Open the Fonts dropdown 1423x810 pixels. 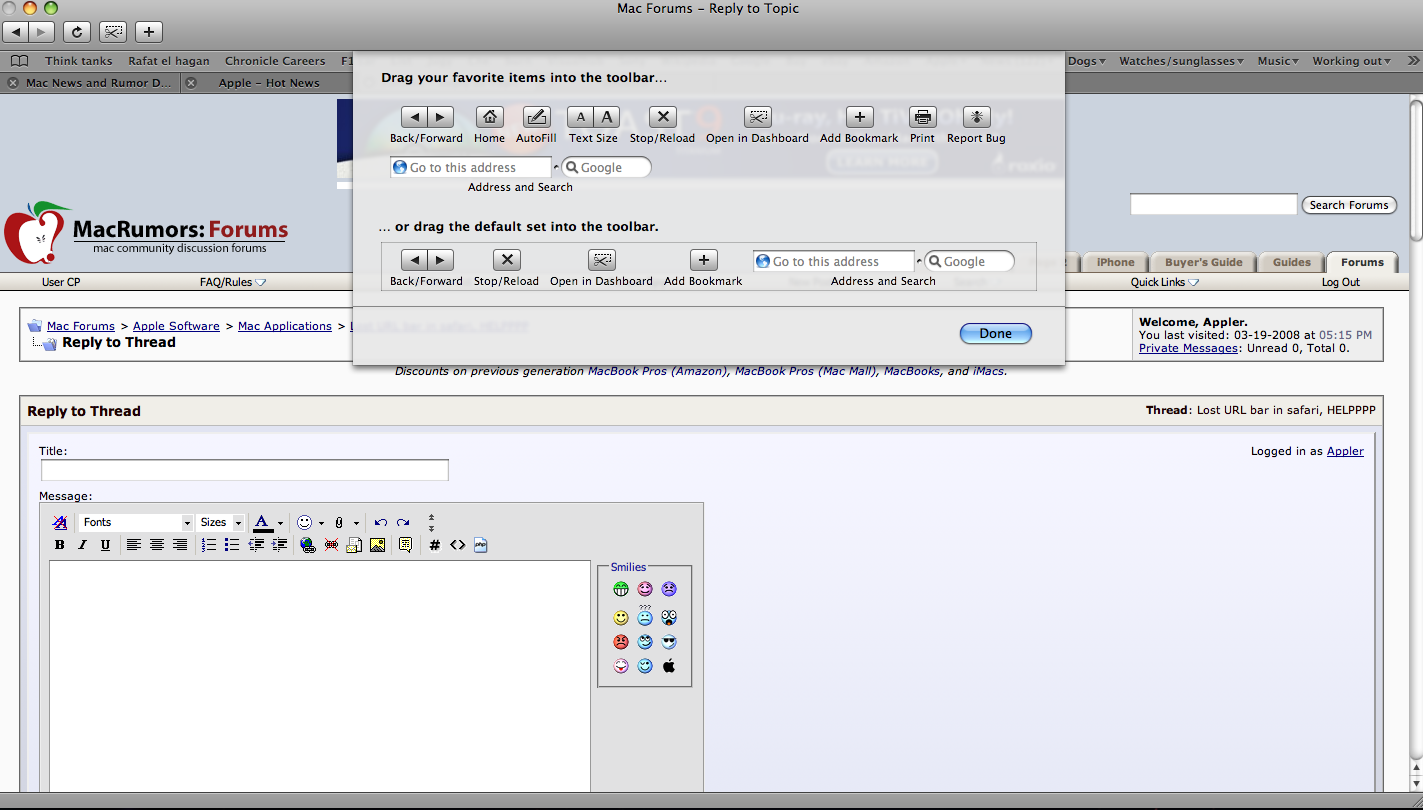coord(135,522)
